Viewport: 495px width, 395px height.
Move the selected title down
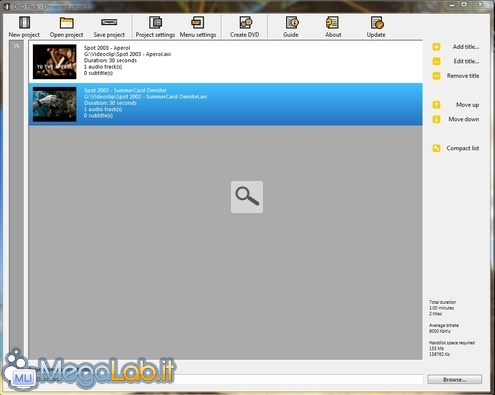coord(456,119)
